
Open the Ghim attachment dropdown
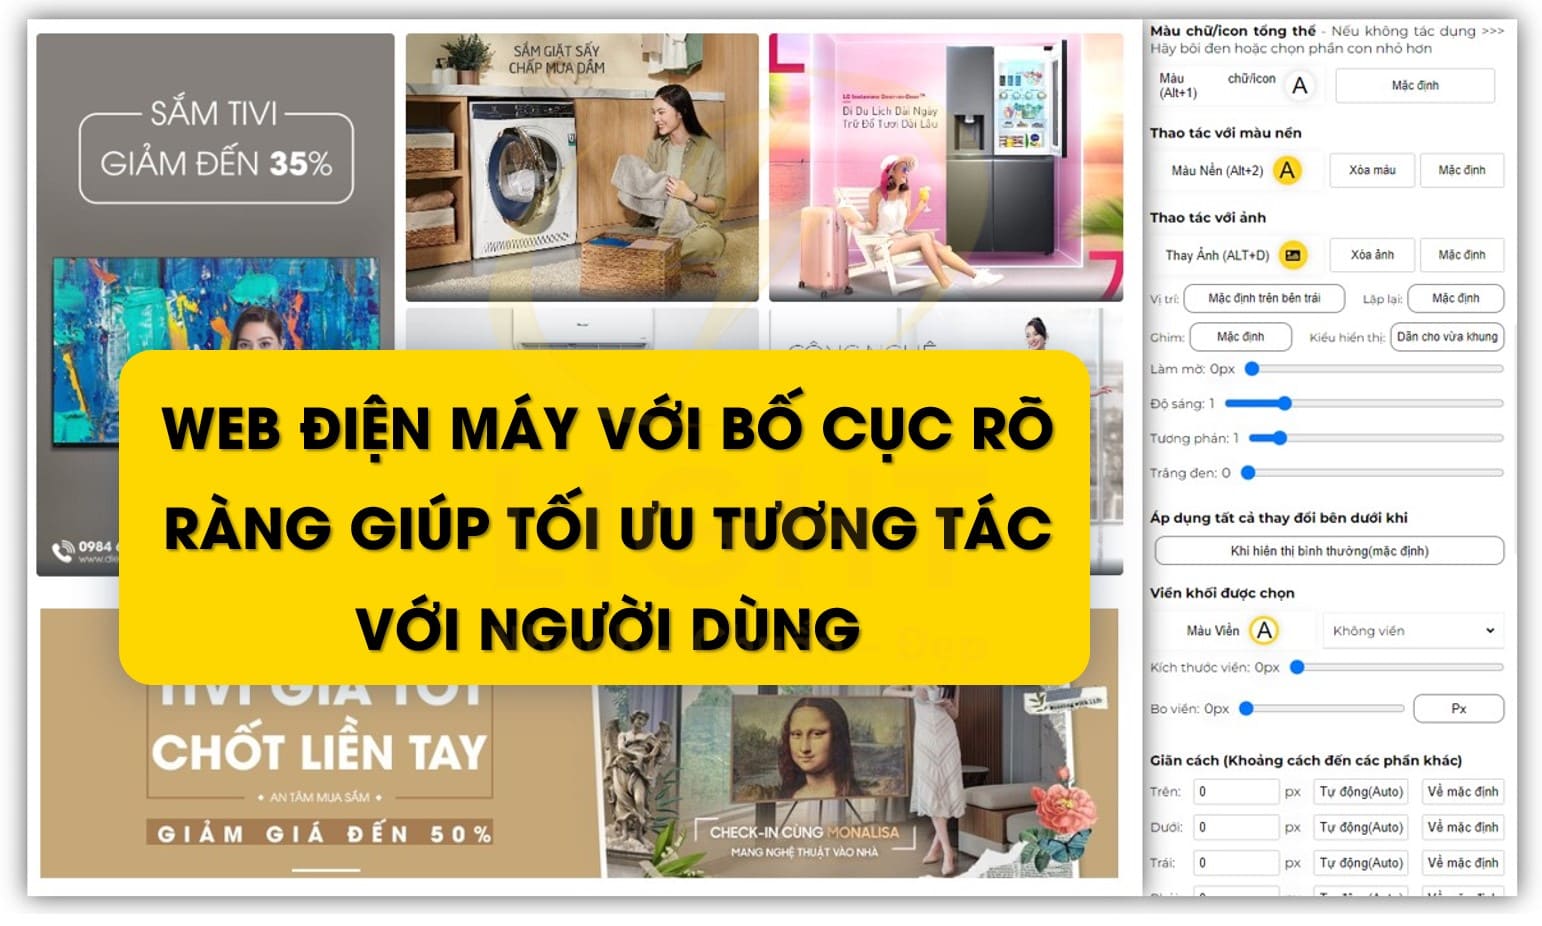(x=1240, y=337)
